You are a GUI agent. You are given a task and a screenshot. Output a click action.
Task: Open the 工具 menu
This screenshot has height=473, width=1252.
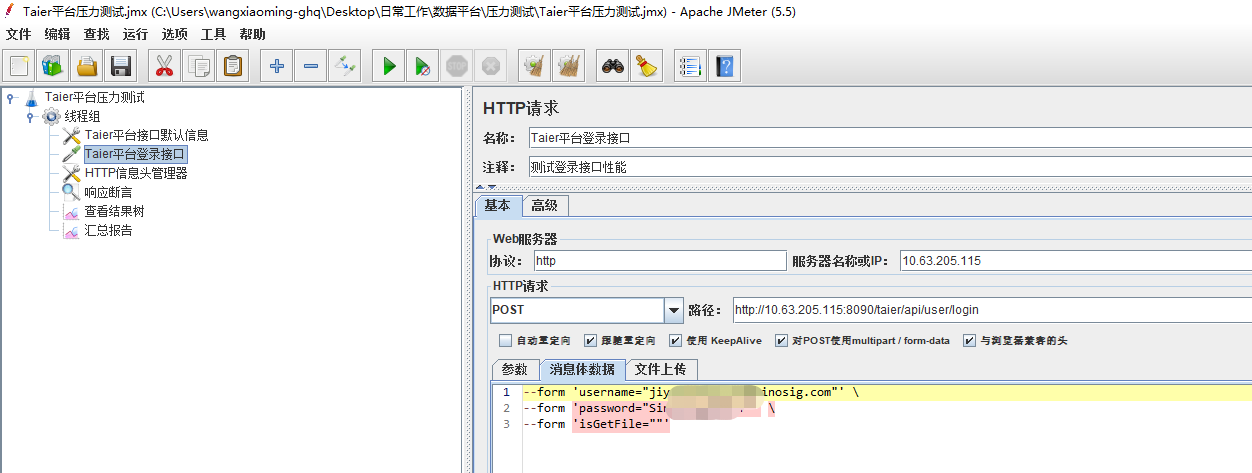tap(214, 34)
